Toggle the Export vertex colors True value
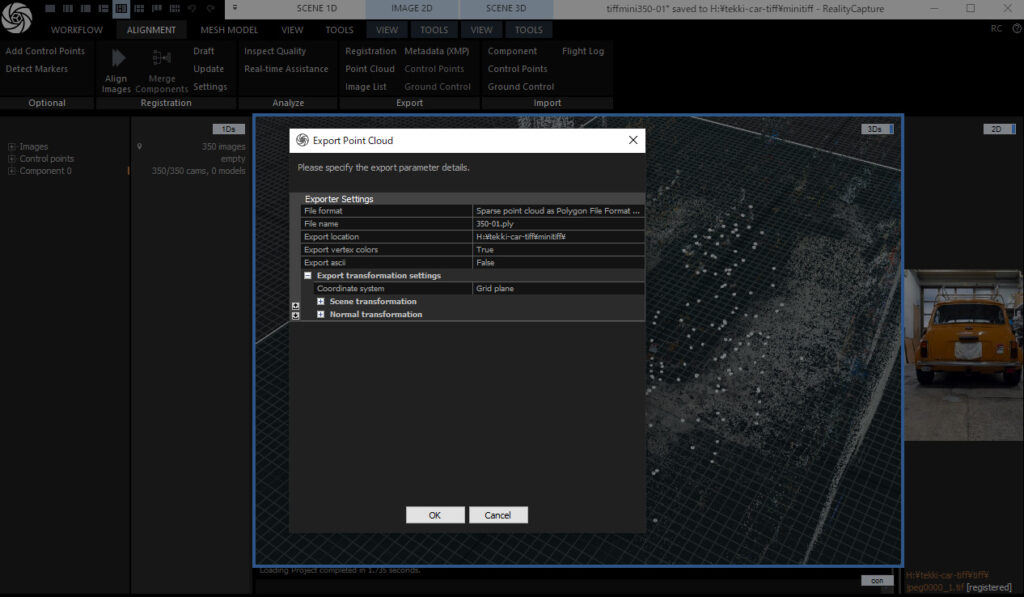The width and height of the screenshot is (1024, 597). point(557,250)
